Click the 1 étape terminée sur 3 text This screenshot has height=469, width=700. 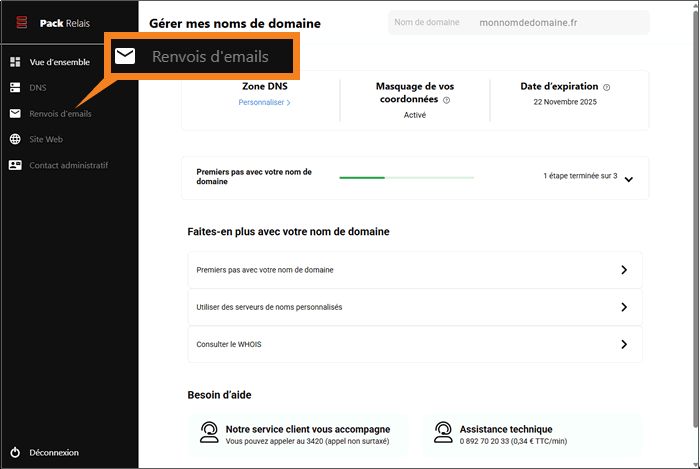tap(580, 176)
